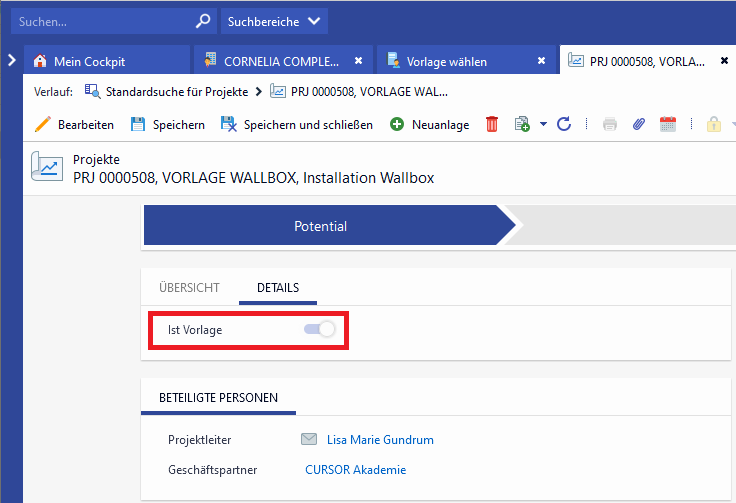Click the copy document icon
The image size is (736, 503).
[x=521, y=125]
